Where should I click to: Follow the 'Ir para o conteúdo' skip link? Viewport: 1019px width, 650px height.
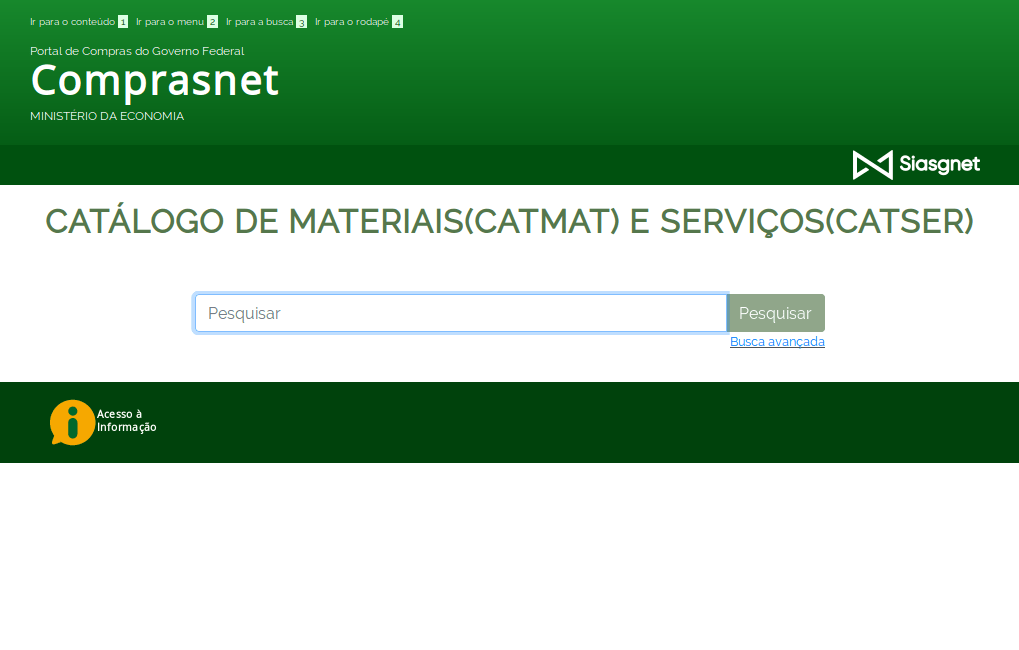[79, 22]
